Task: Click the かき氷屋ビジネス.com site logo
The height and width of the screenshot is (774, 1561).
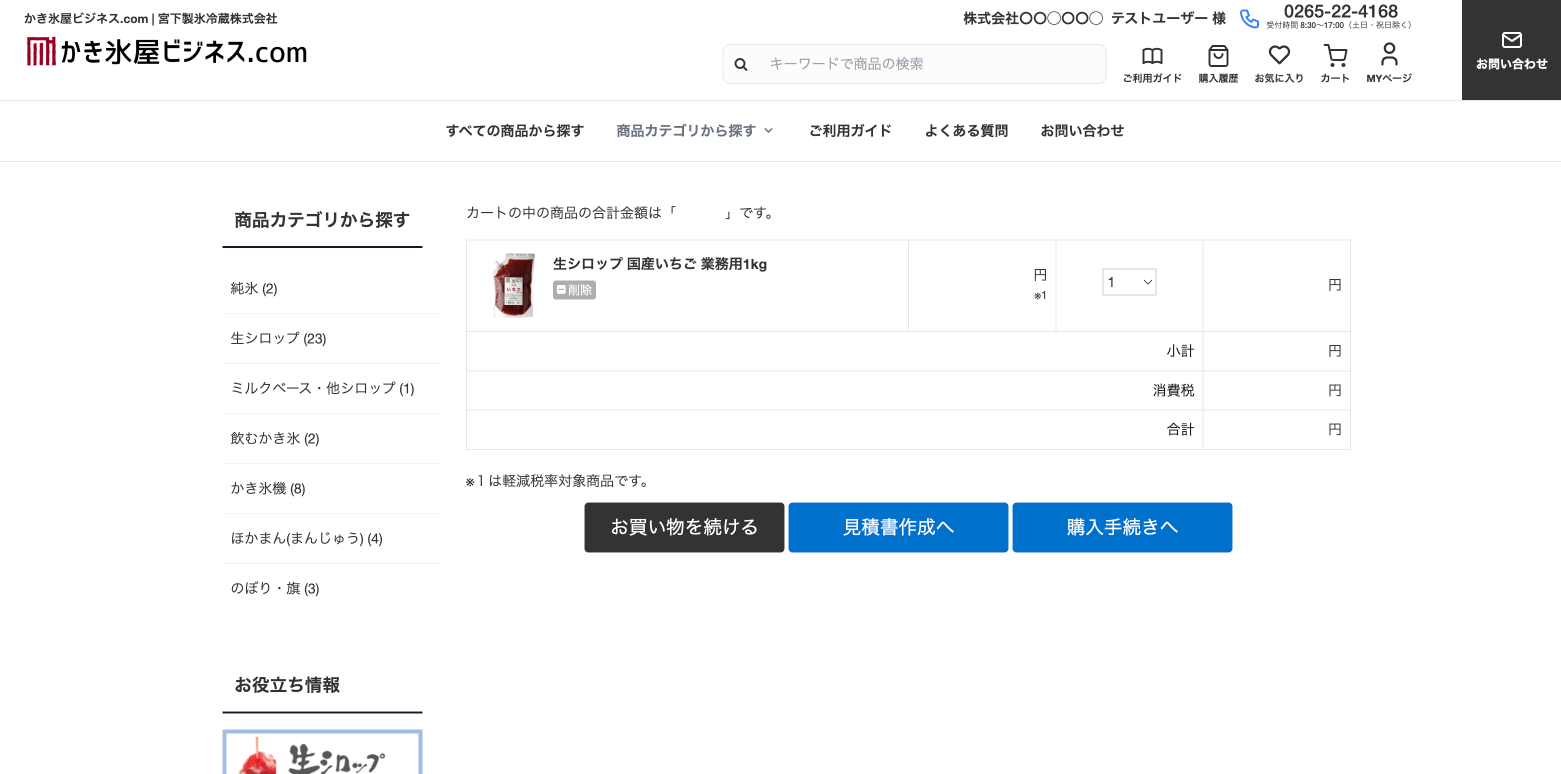Action: click(167, 51)
